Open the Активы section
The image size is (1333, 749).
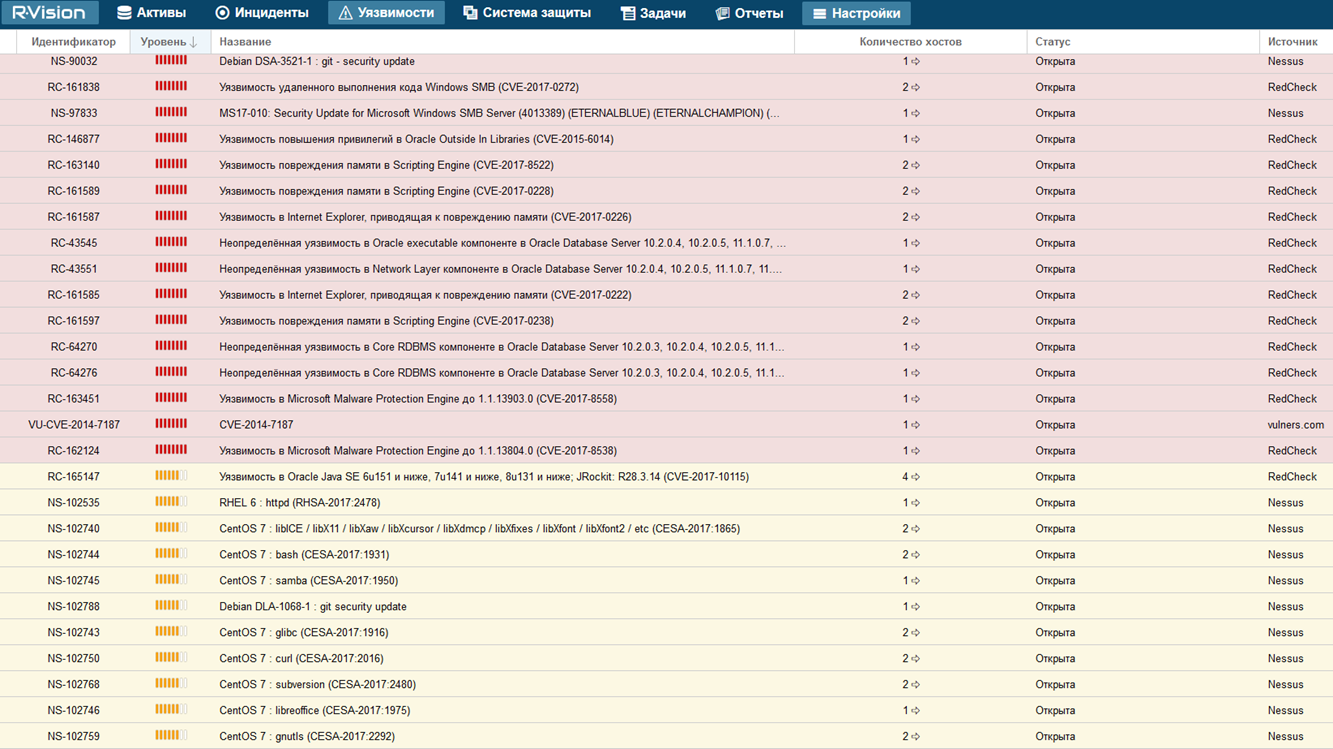[151, 13]
